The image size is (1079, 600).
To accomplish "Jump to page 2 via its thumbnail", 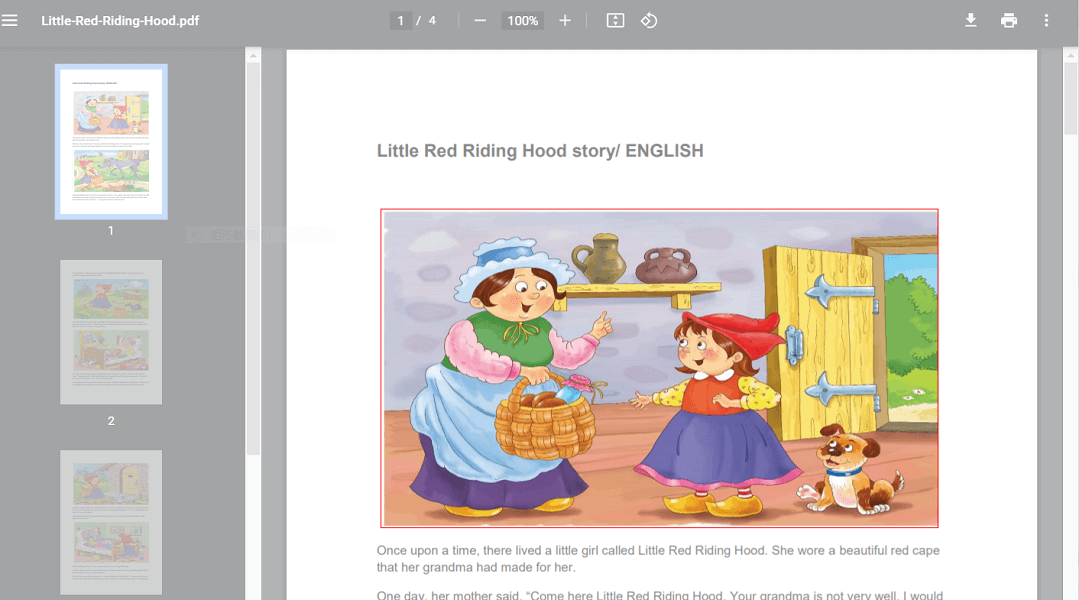I will [110, 332].
